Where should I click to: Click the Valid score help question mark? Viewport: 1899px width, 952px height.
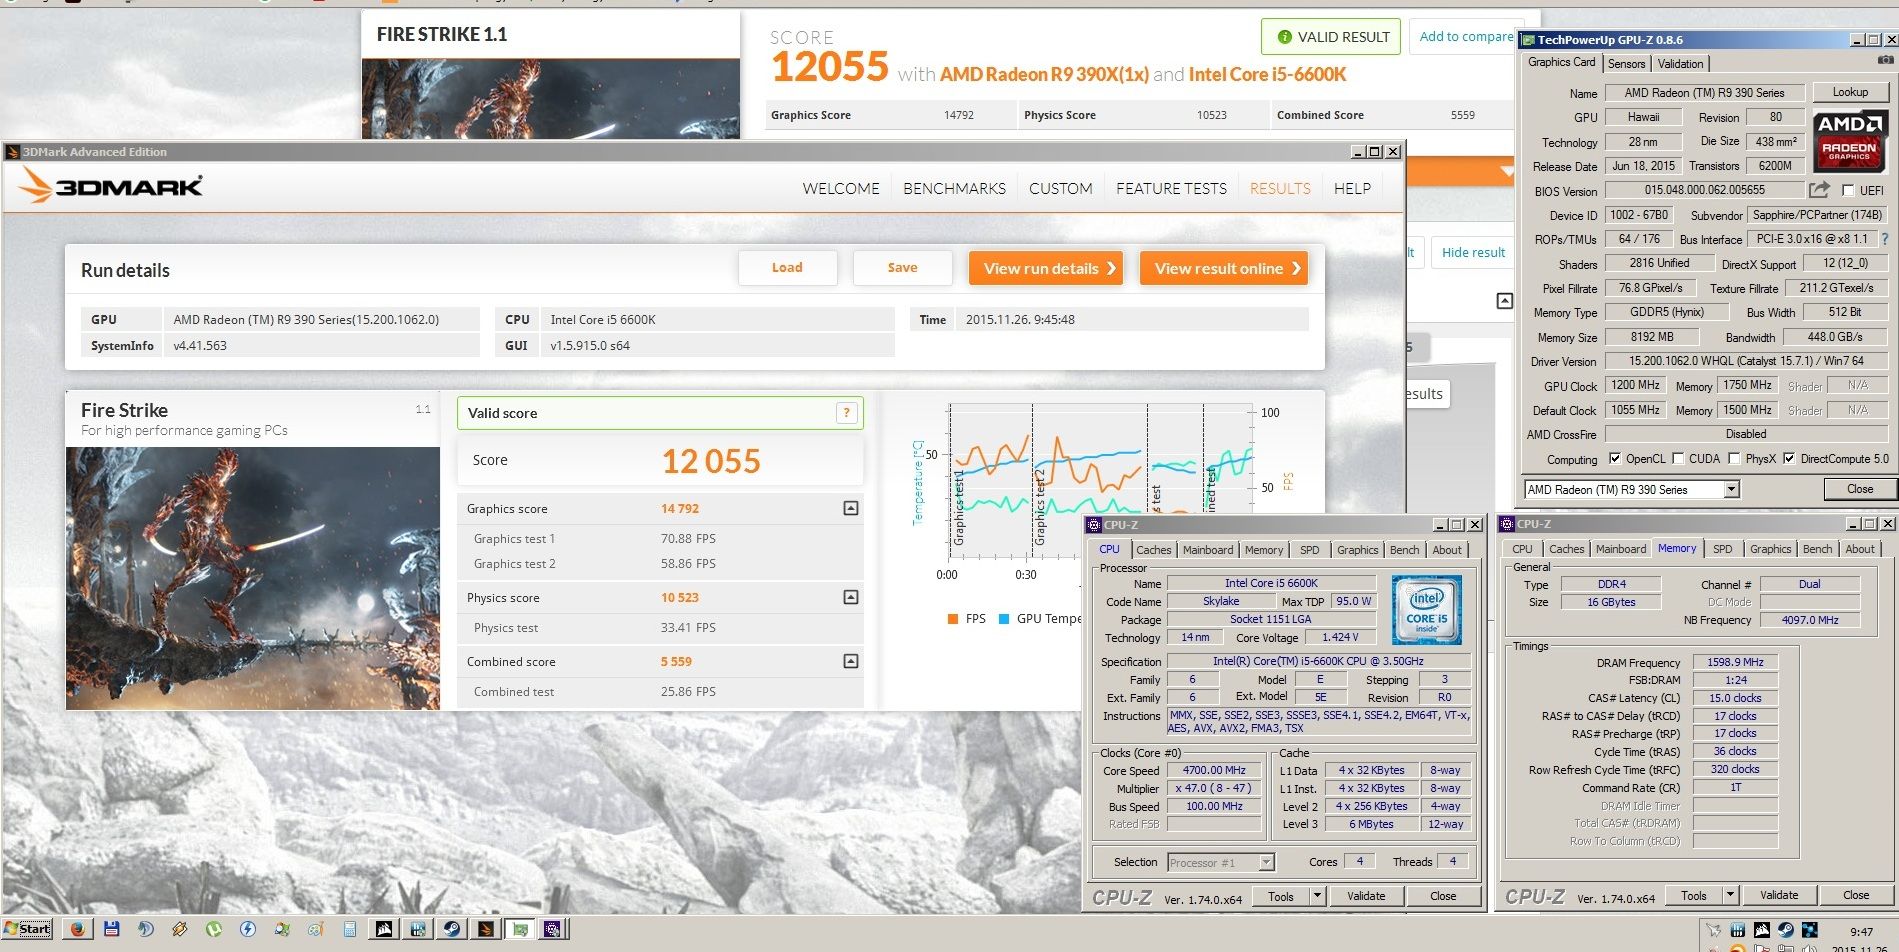coord(846,413)
